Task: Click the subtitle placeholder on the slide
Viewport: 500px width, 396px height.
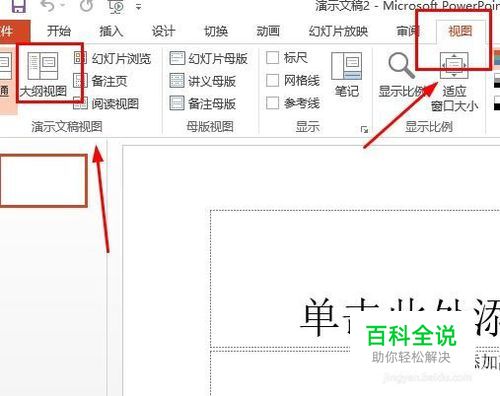Action: tap(355, 373)
